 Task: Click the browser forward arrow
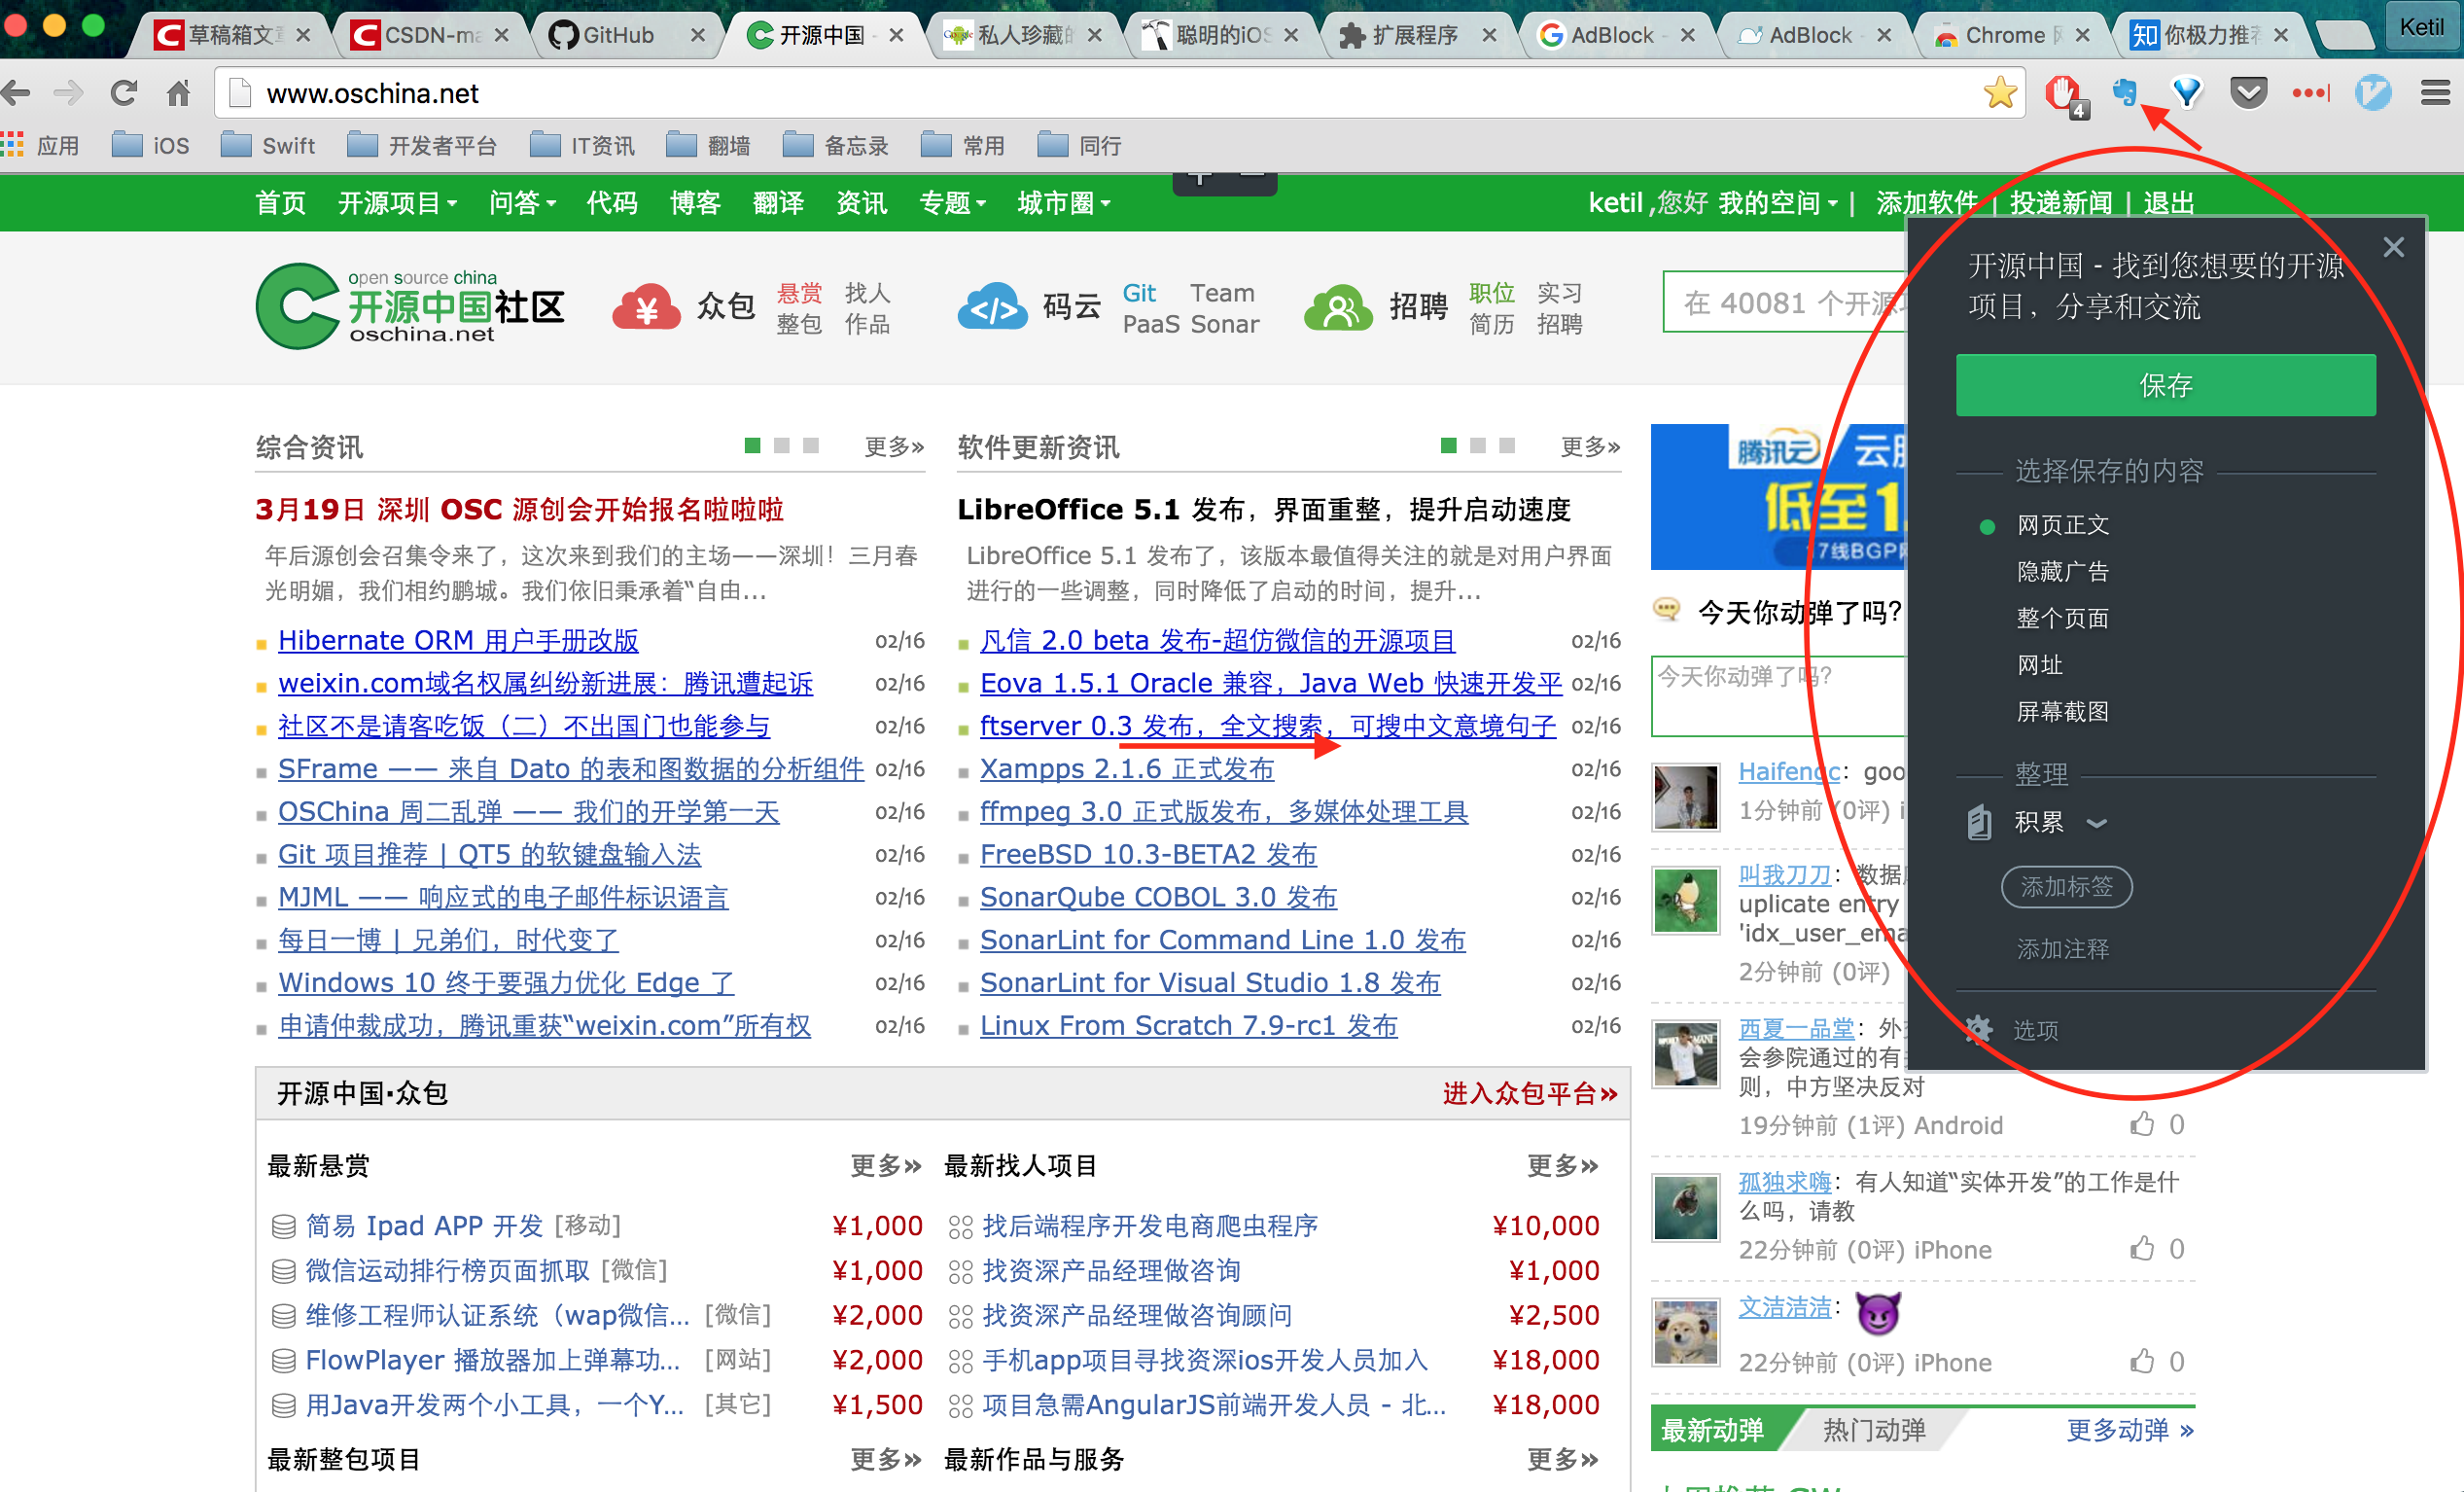click(x=68, y=93)
